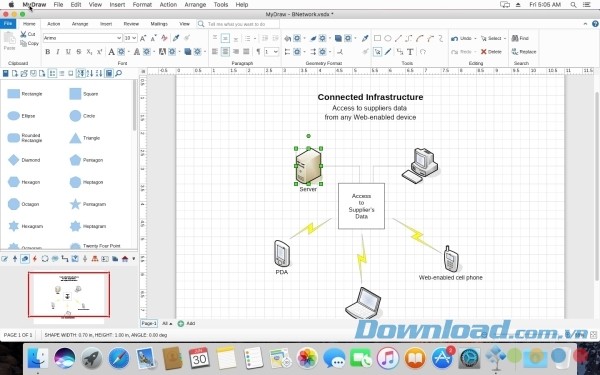The image size is (600, 375).
Task: Open Launchpad rocket in the Dock
Action: pyautogui.click(x=92, y=359)
